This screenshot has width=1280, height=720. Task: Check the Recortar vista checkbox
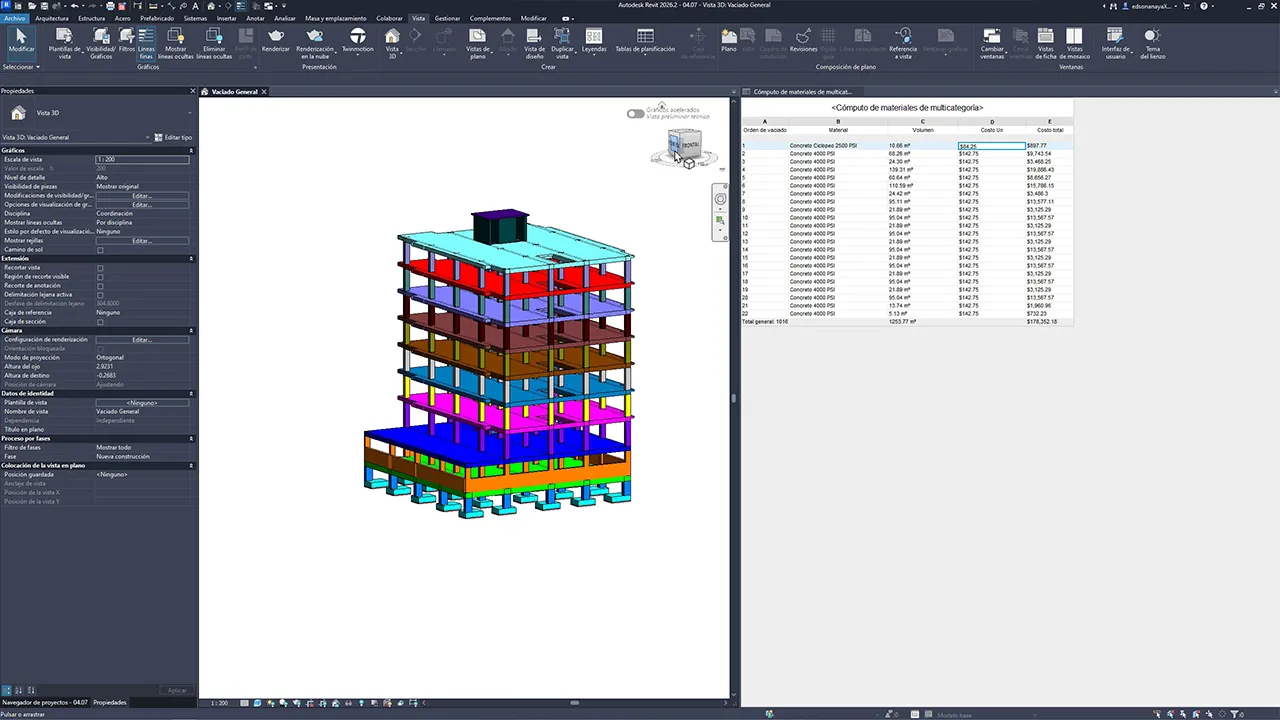[100, 268]
